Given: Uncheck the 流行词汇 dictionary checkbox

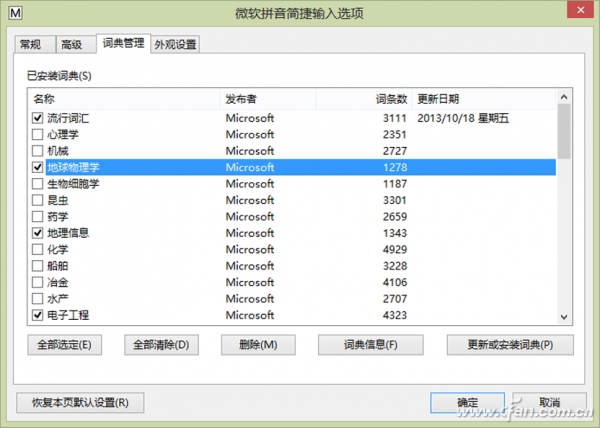Looking at the screenshot, I should tap(38, 118).
